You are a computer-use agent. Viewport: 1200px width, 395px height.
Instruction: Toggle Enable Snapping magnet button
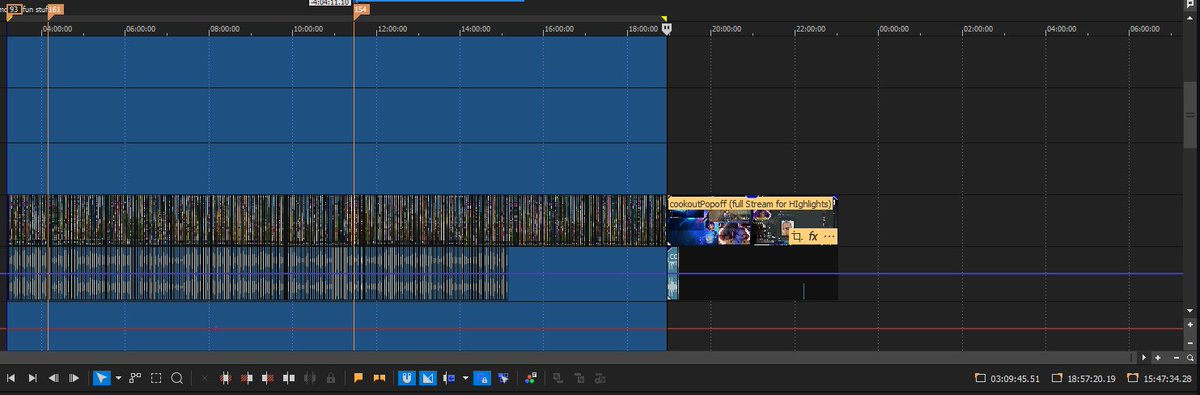tap(407, 378)
